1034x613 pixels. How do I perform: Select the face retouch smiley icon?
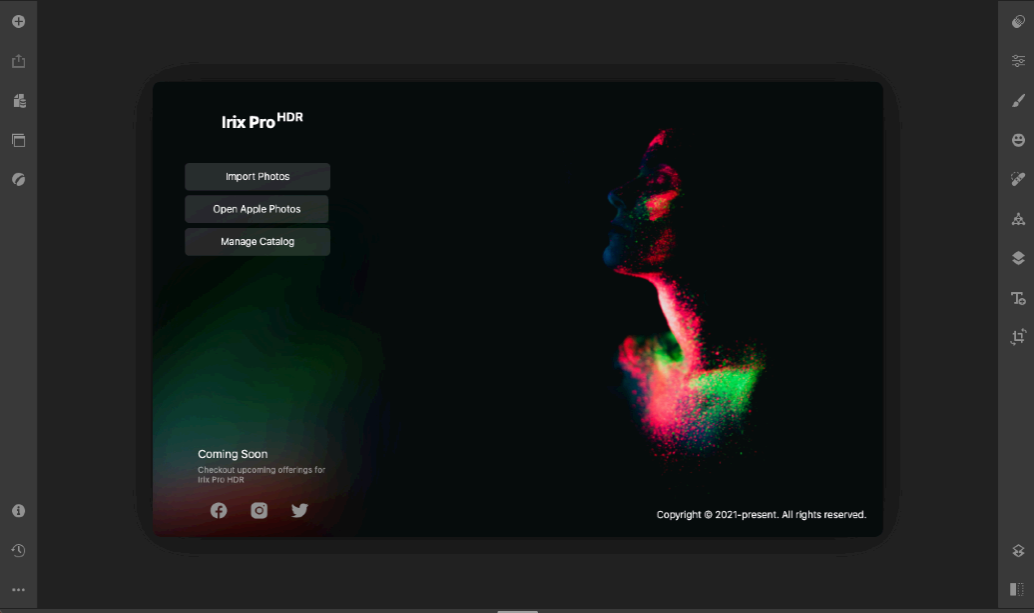1018,140
